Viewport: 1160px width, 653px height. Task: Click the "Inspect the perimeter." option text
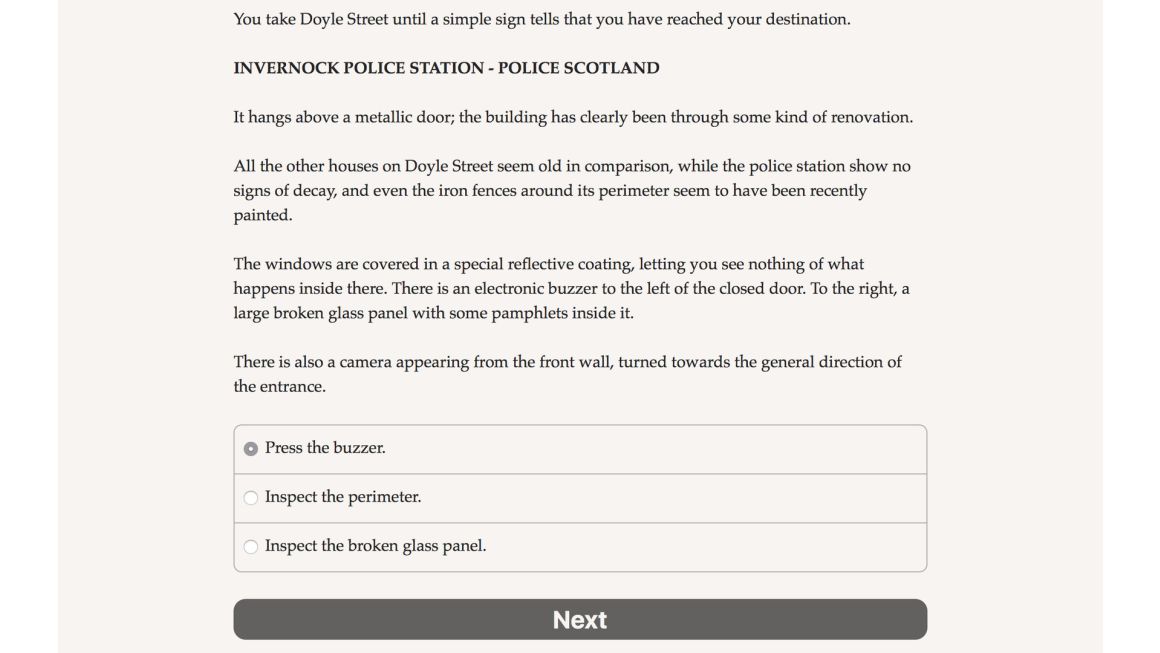click(343, 497)
